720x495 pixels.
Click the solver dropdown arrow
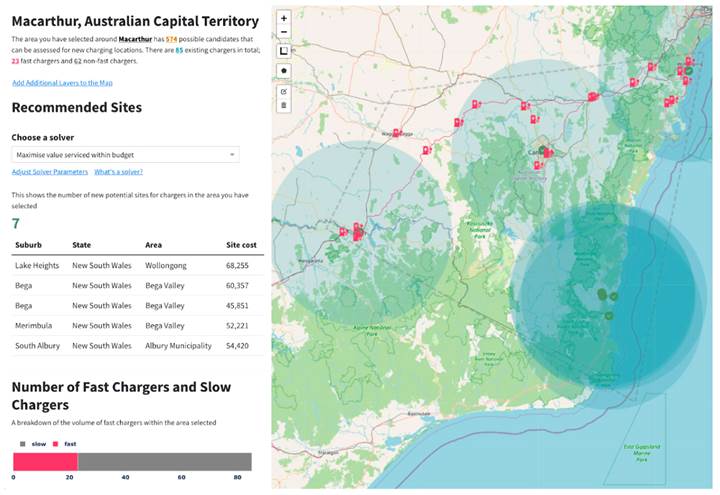(x=233, y=155)
